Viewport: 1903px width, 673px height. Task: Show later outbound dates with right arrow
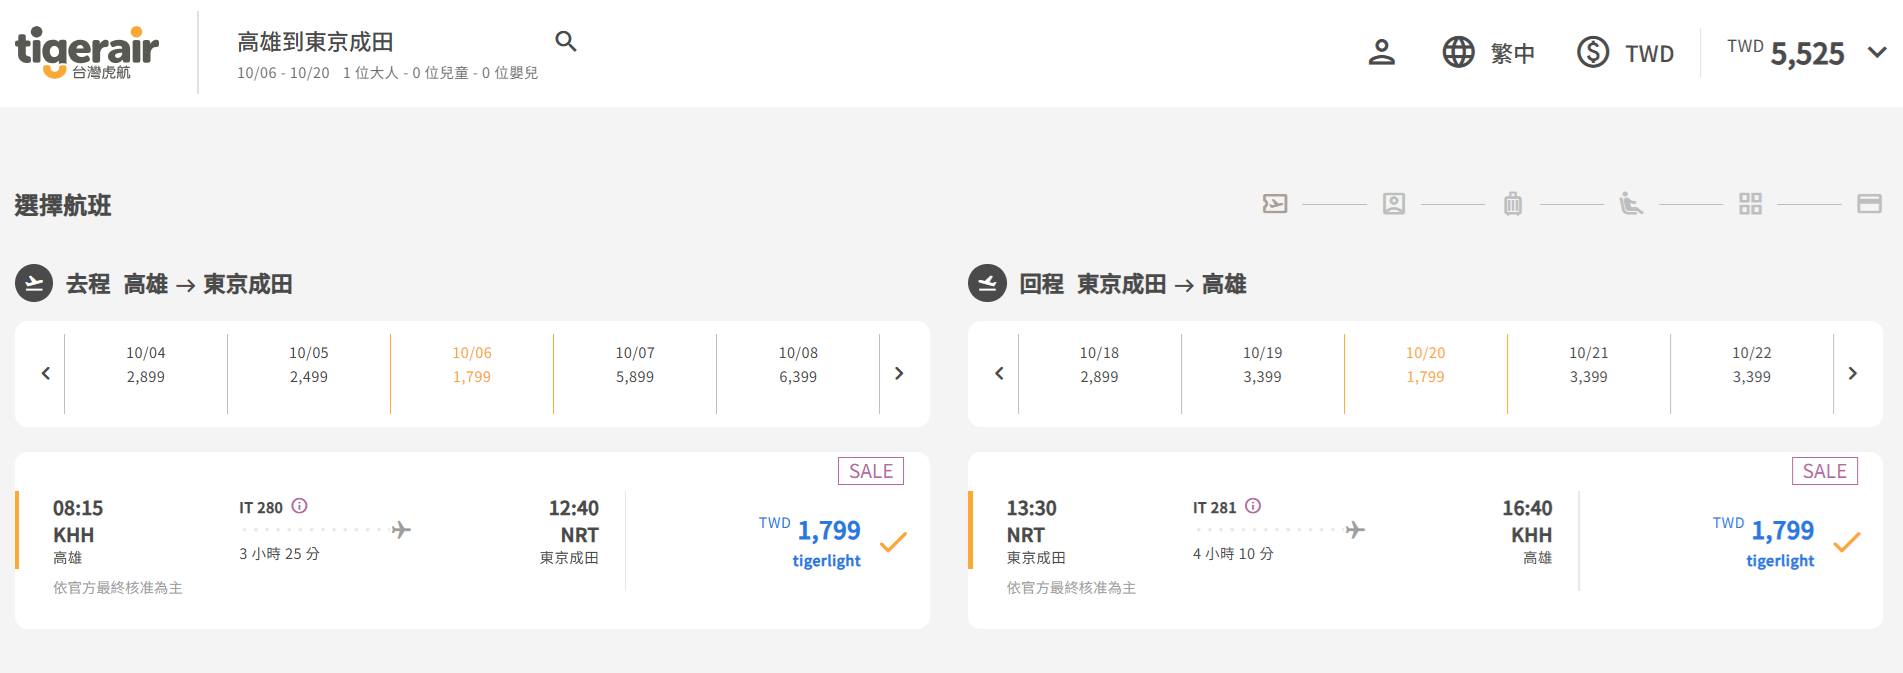coord(899,373)
